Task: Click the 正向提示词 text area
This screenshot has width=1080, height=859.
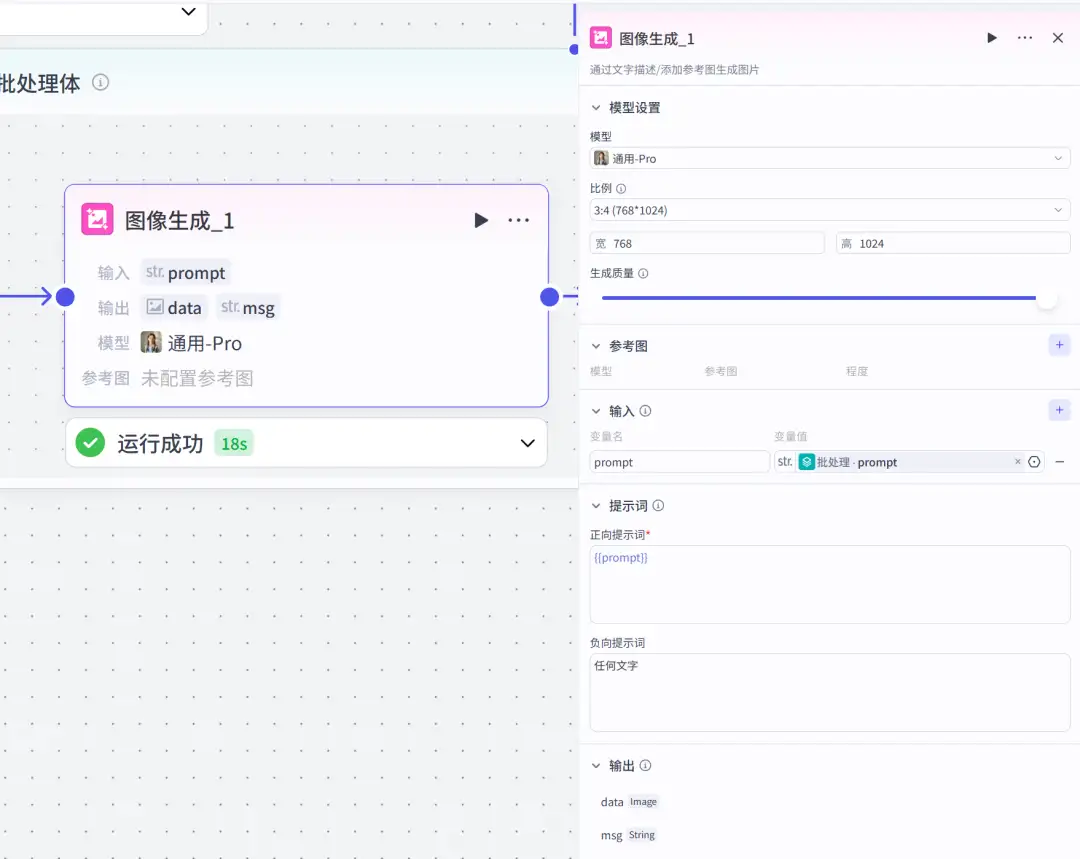Action: coord(830,585)
